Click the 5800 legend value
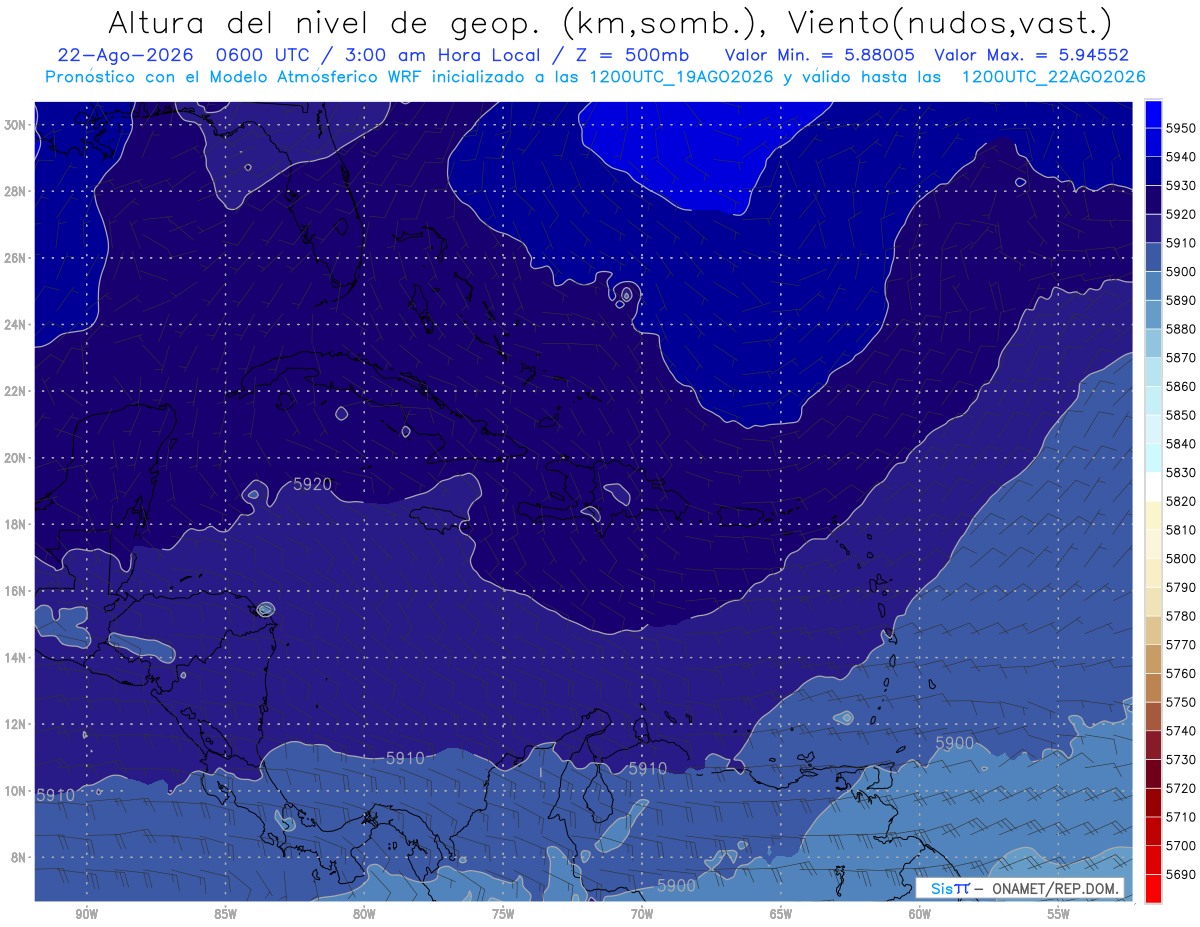This screenshot has width=1200, height=927. point(1181,558)
